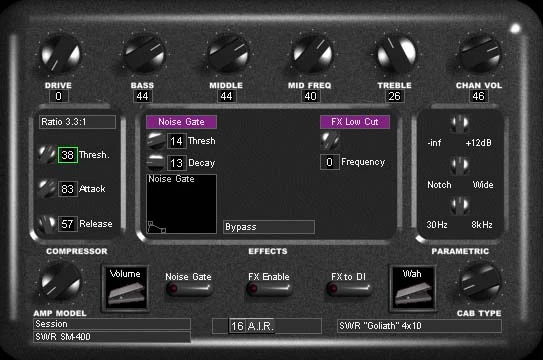Viewport: 543px width, 360px height.
Task: Click the Wah pedal icon
Action: tap(412, 288)
